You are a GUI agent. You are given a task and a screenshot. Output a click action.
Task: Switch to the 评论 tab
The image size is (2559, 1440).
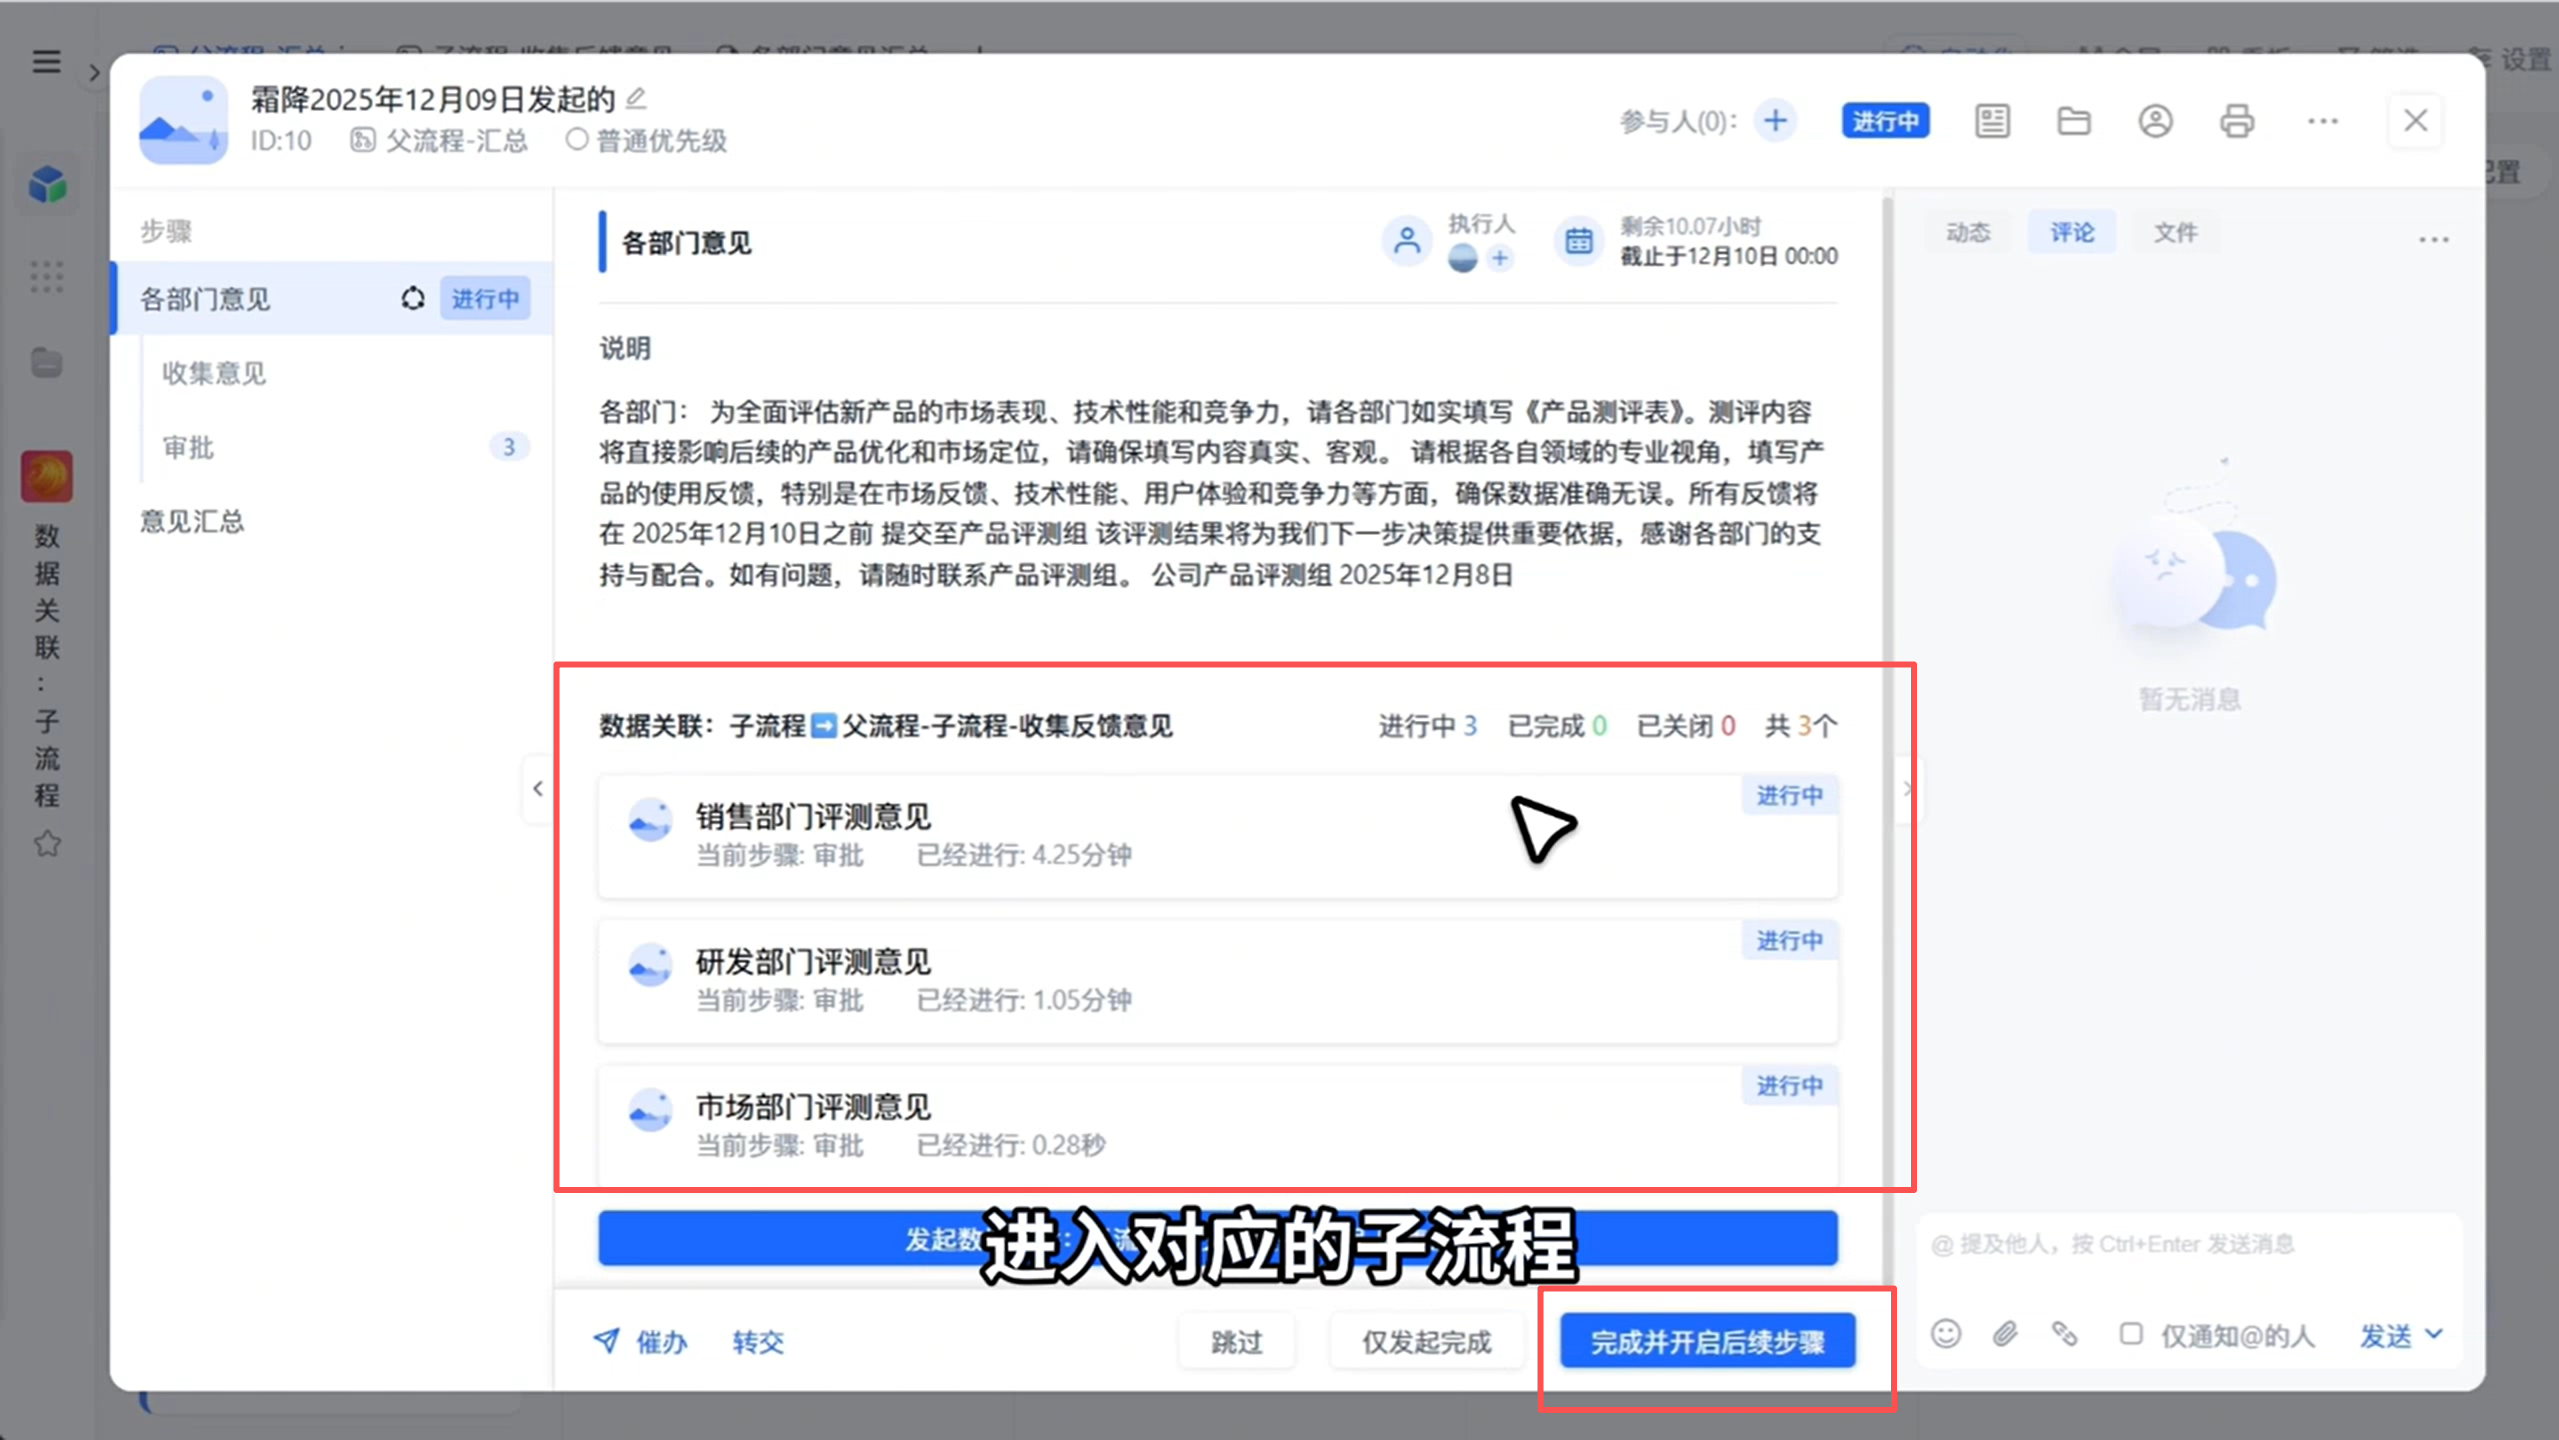[2071, 232]
